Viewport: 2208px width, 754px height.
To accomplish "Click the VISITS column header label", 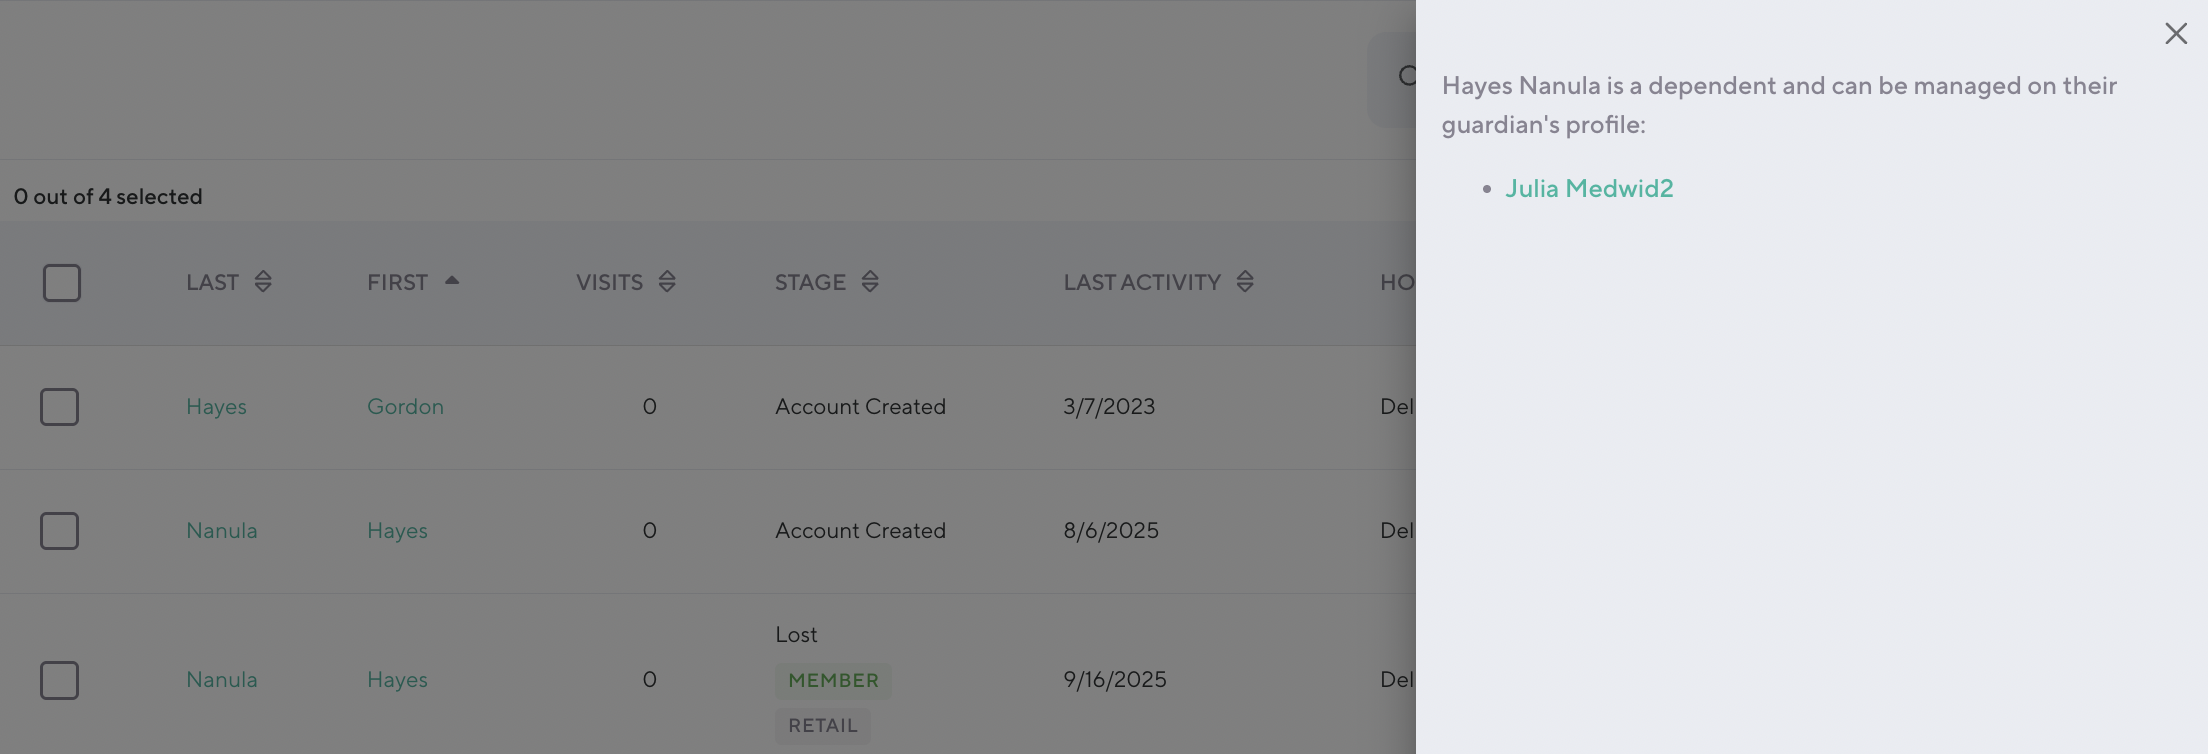I will click(x=609, y=283).
